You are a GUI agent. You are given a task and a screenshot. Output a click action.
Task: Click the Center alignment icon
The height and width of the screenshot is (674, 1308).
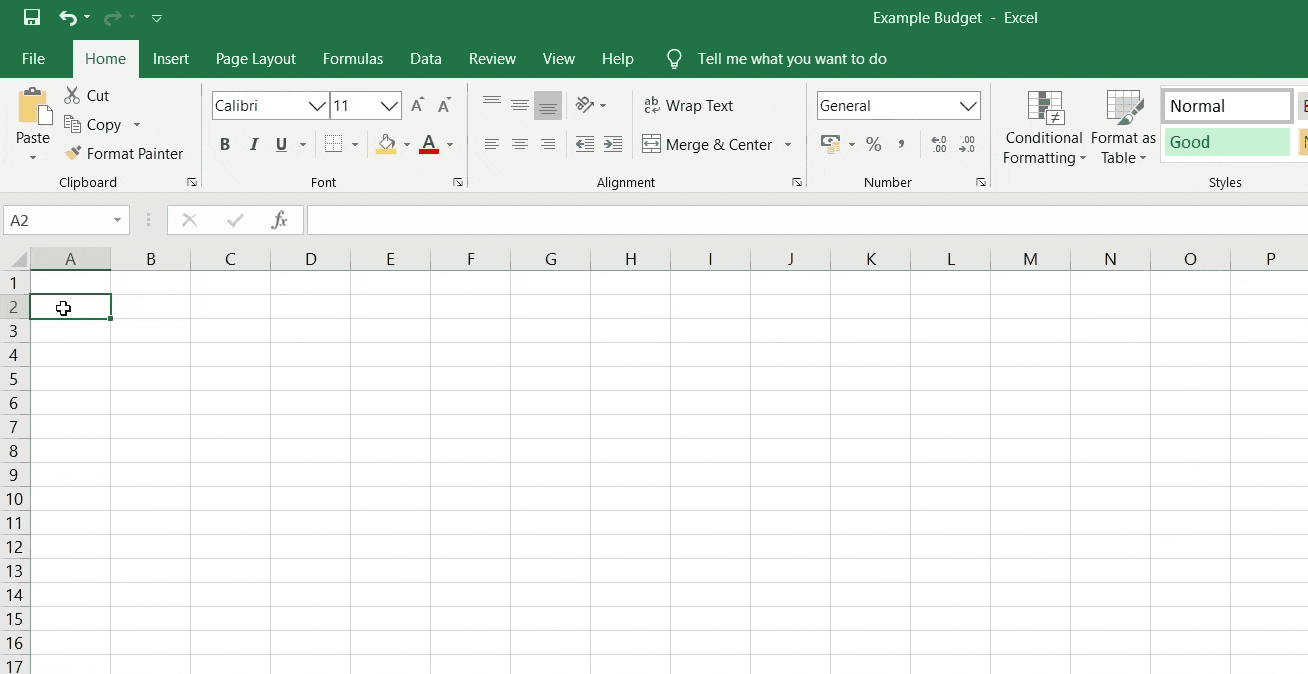point(520,145)
